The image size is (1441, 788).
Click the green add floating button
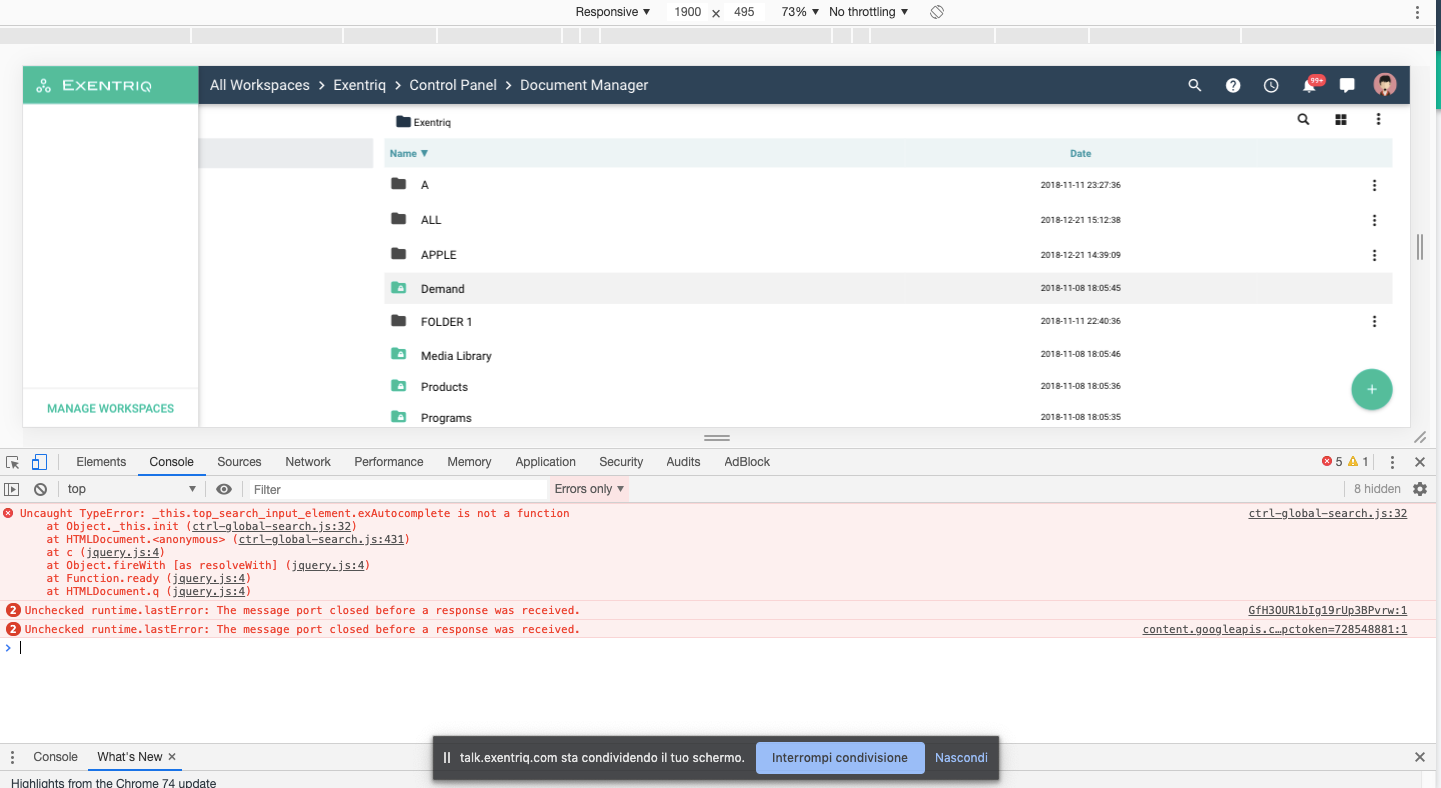click(1371, 390)
